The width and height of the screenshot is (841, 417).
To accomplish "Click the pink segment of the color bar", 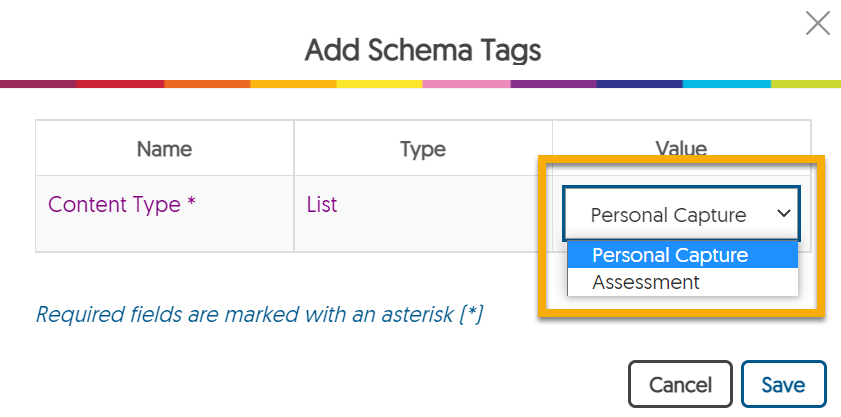I will tap(466, 84).
